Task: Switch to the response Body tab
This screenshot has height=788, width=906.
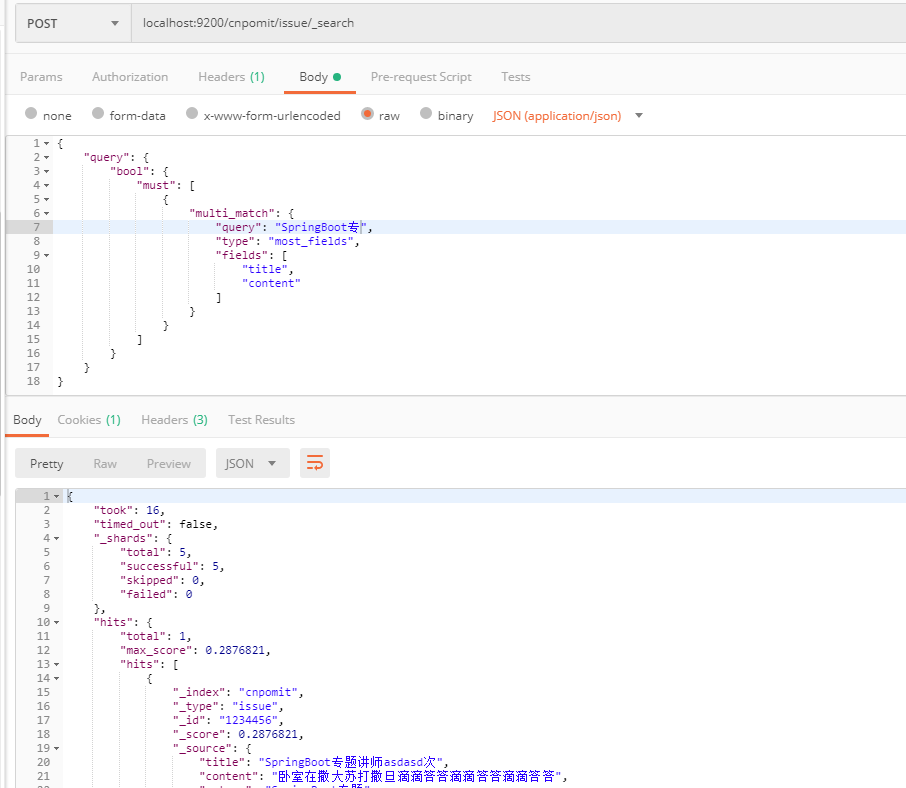Action: click(x=27, y=420)
